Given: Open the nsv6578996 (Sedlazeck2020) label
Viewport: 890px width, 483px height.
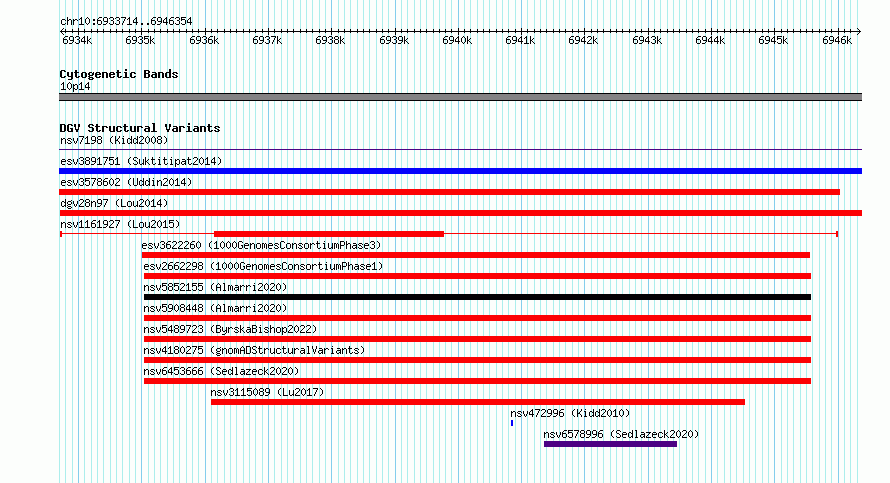Looking at the screenshot, I should tap(621, 434).
